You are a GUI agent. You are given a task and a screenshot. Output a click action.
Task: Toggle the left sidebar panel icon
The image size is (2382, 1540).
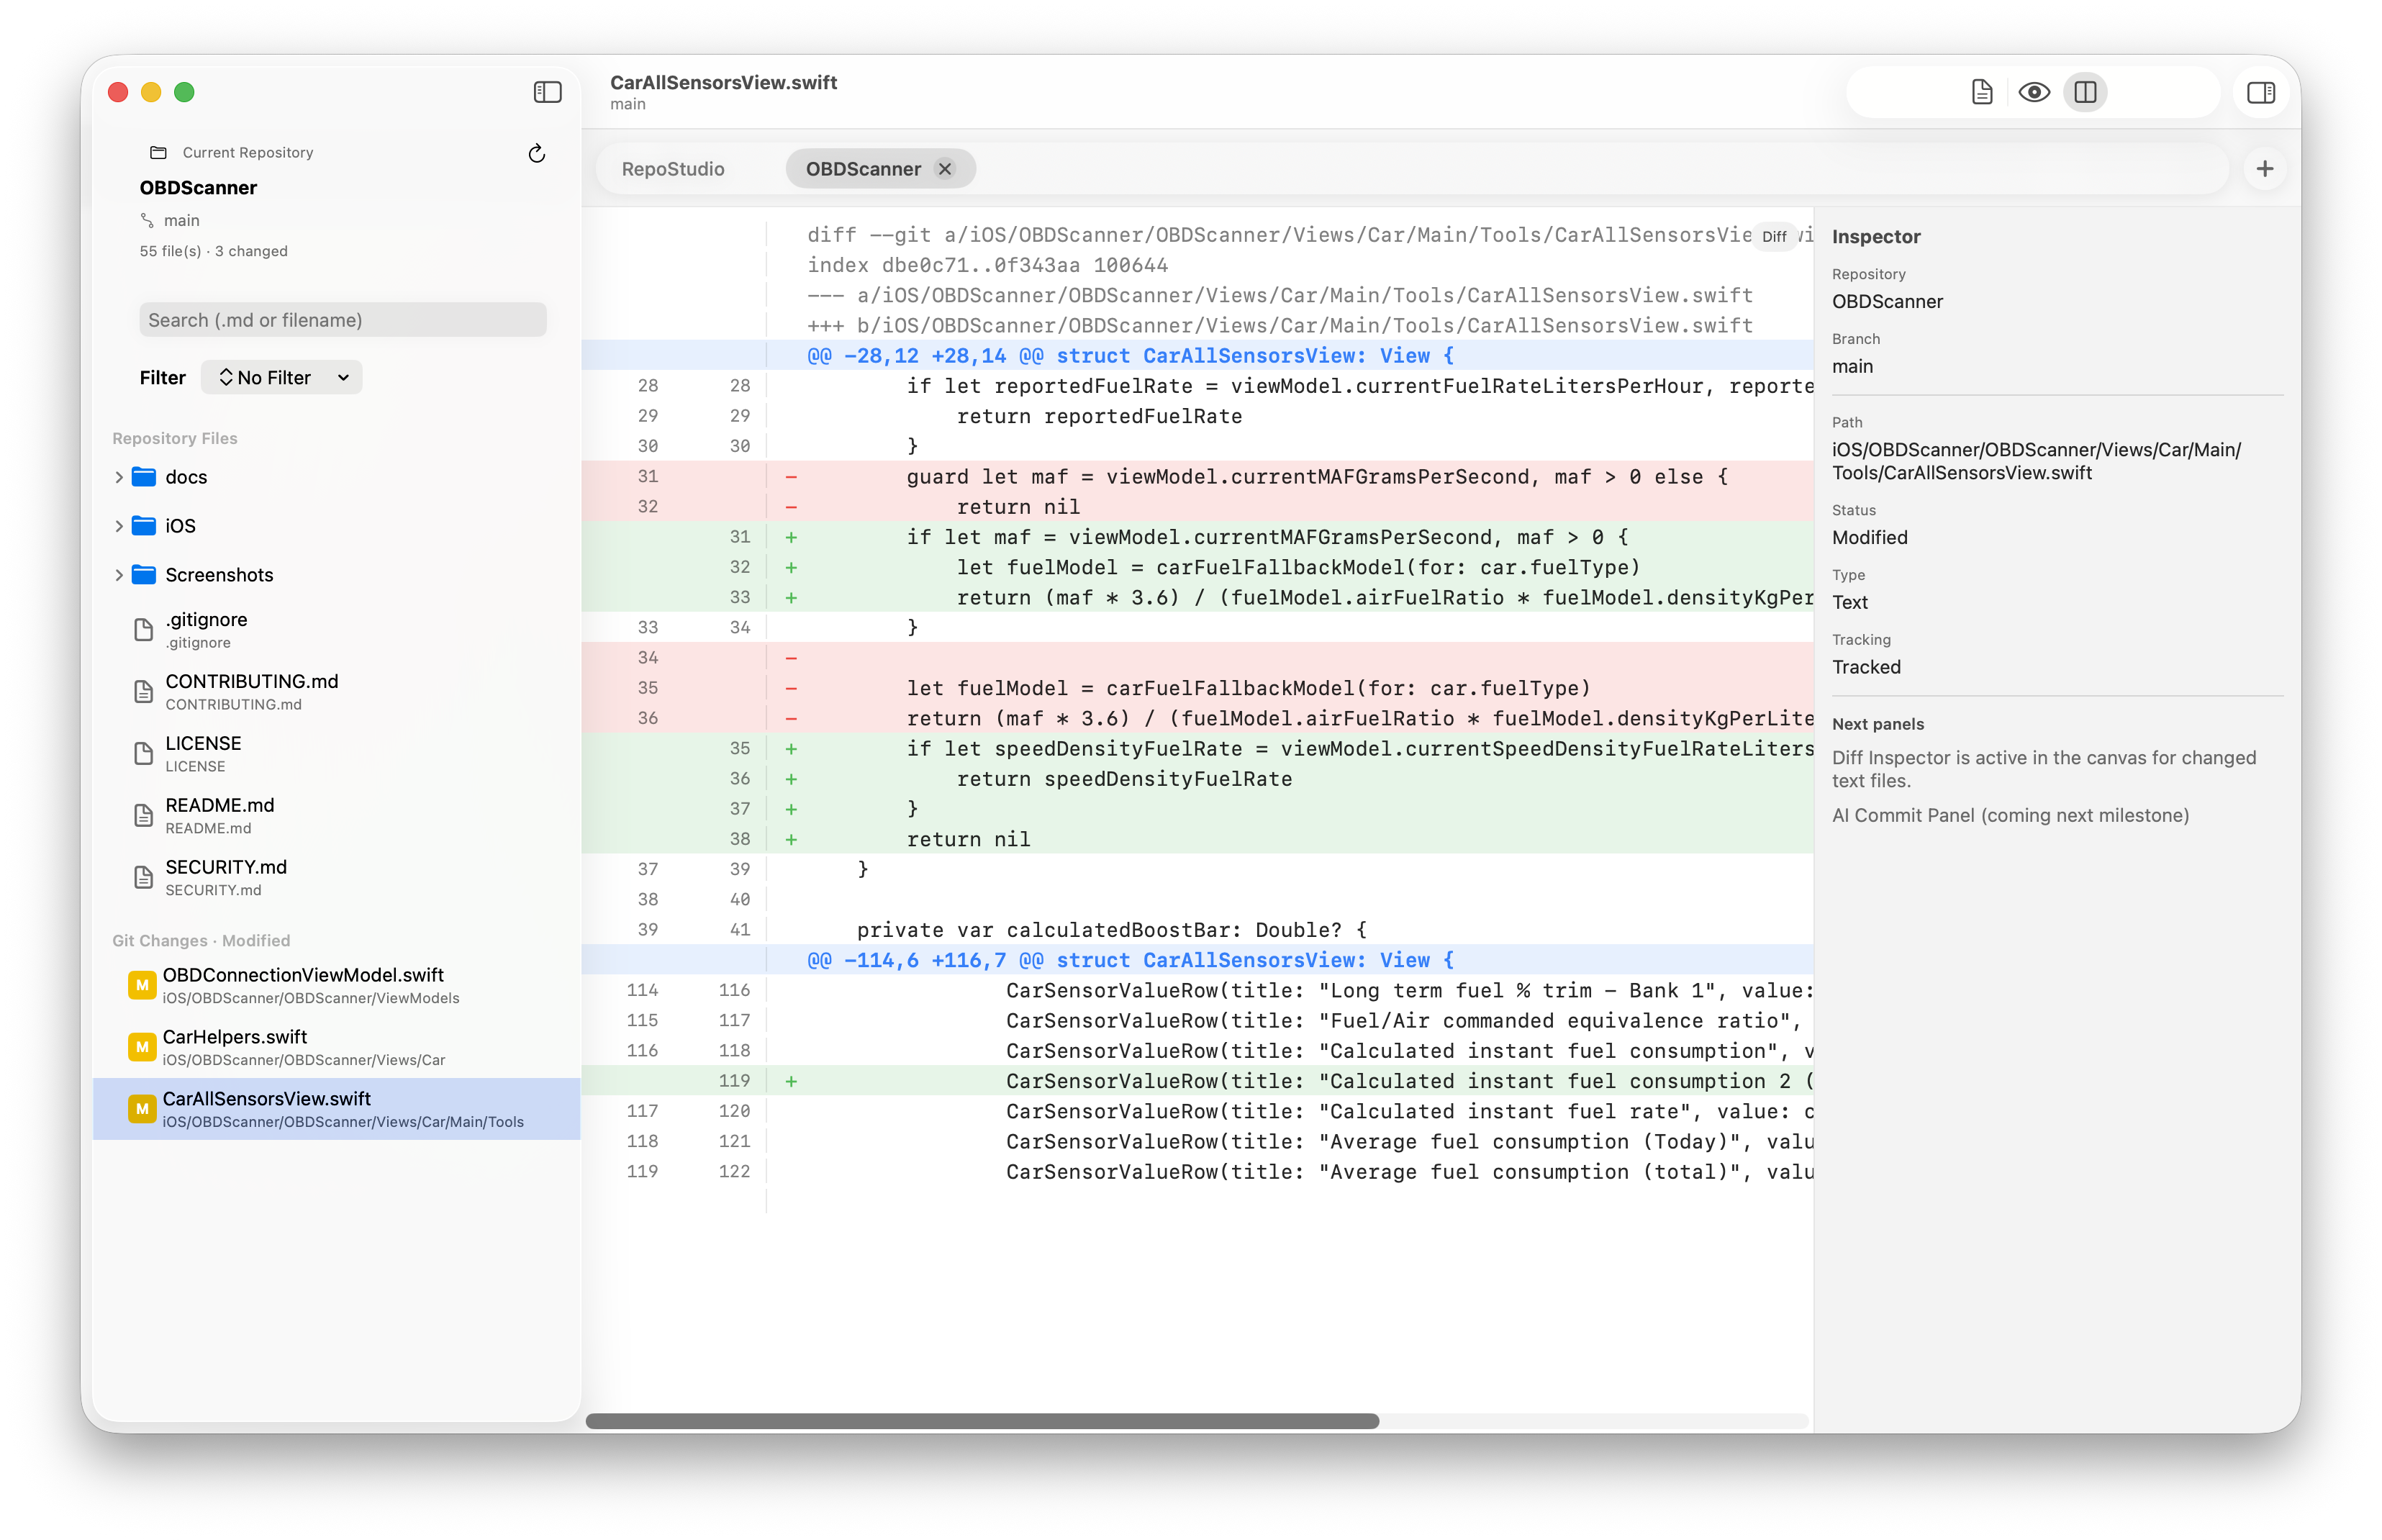[x=547, y=92]
